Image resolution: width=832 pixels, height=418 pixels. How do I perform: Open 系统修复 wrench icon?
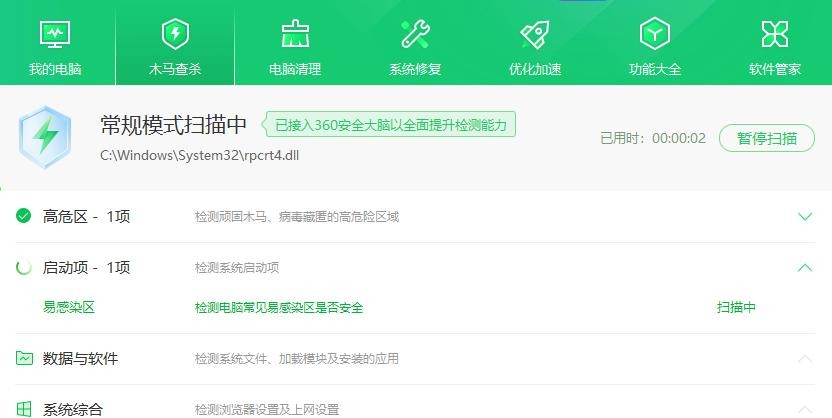pyautogui.click(x=415, y=34)
